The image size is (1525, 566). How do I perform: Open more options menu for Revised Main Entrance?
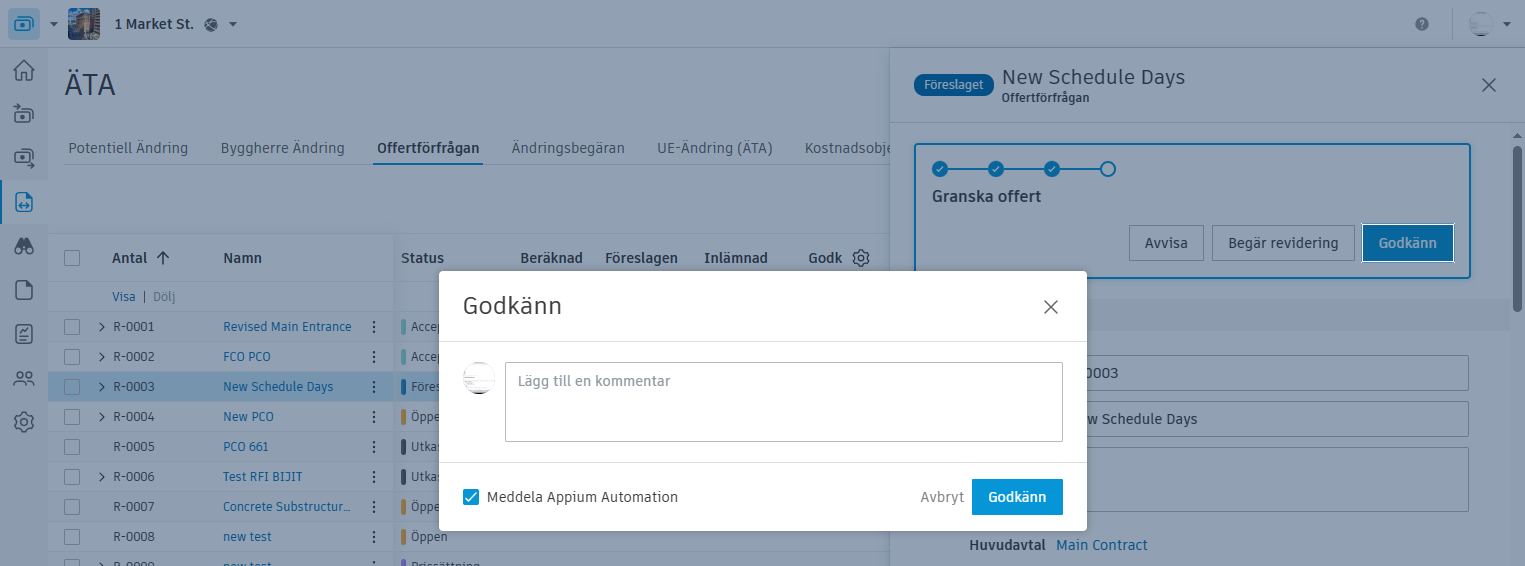click(x=374, y=327)
